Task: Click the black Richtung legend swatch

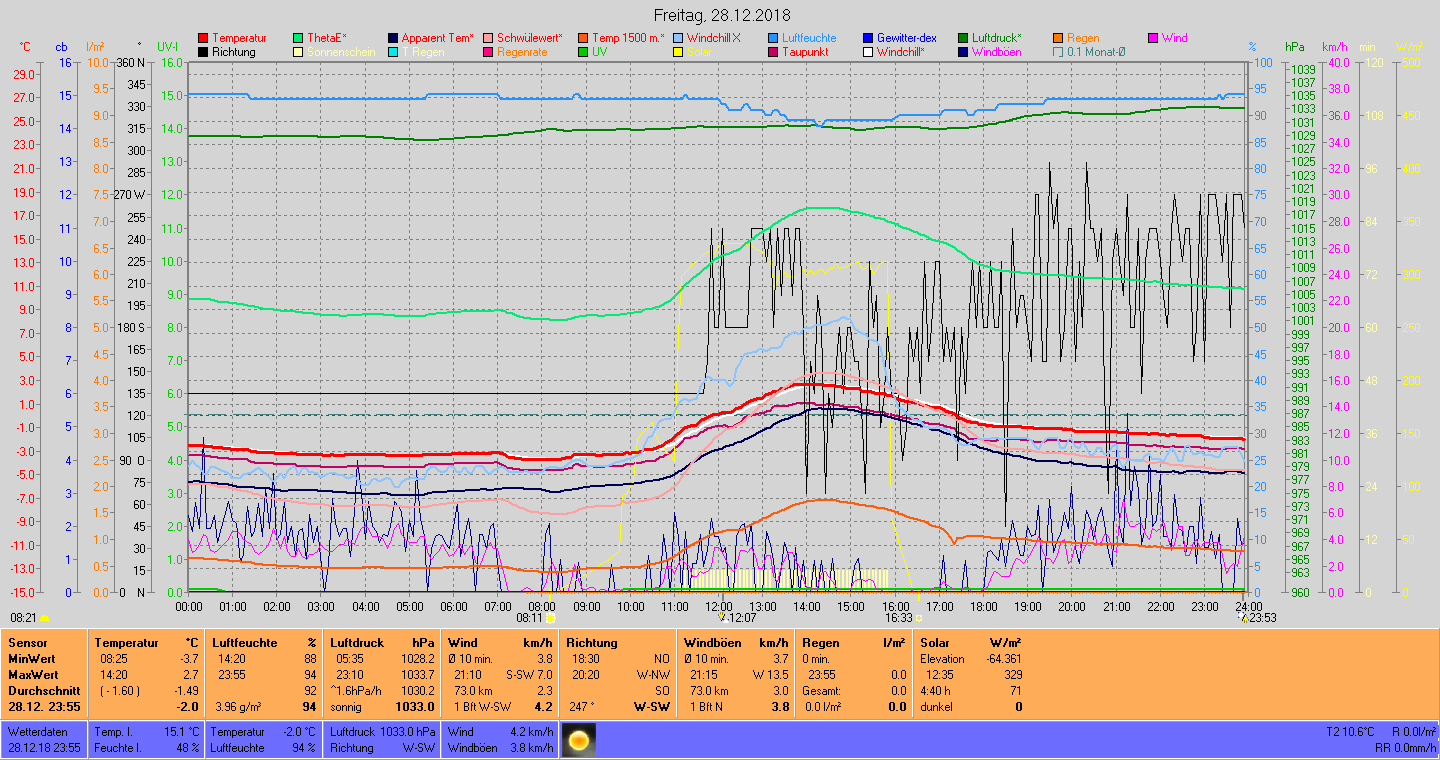Action: point(204,52)
